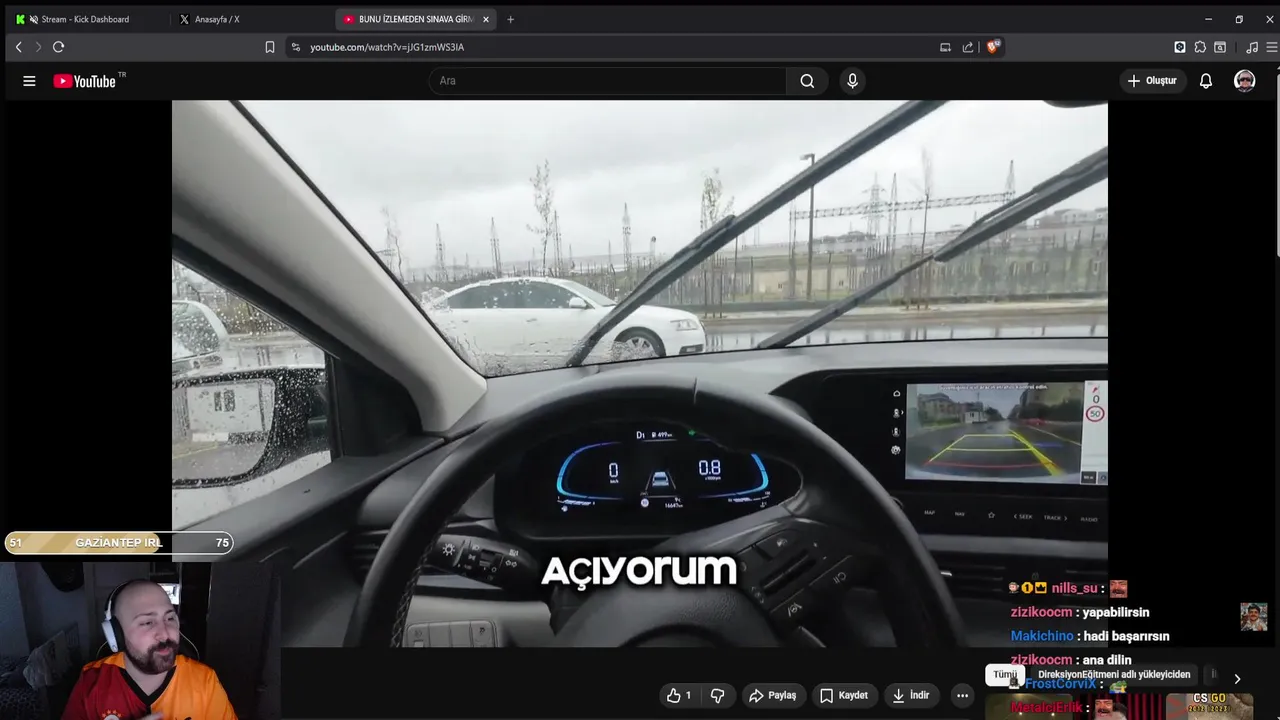Click the Oluştur create button
The image size is (1280, 720).
tap(1152, 81)
